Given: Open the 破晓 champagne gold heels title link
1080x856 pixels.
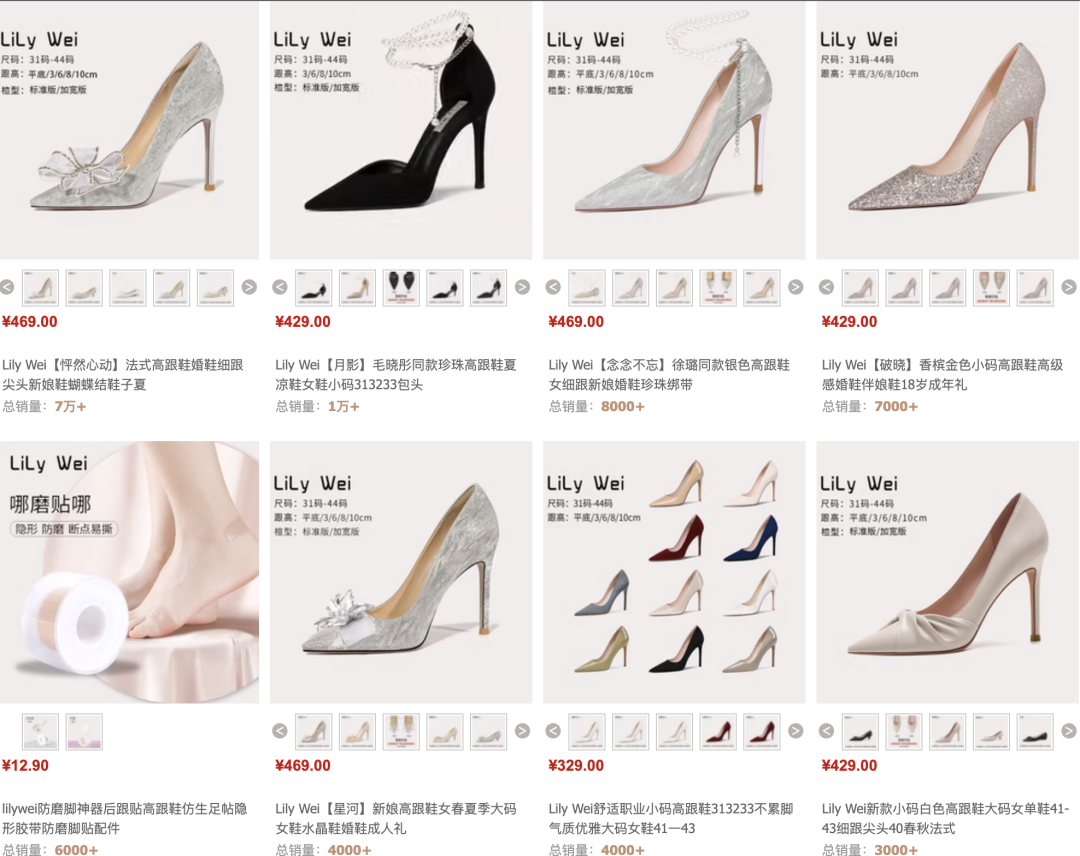Looking at the screenshot, I should (942, 375).
